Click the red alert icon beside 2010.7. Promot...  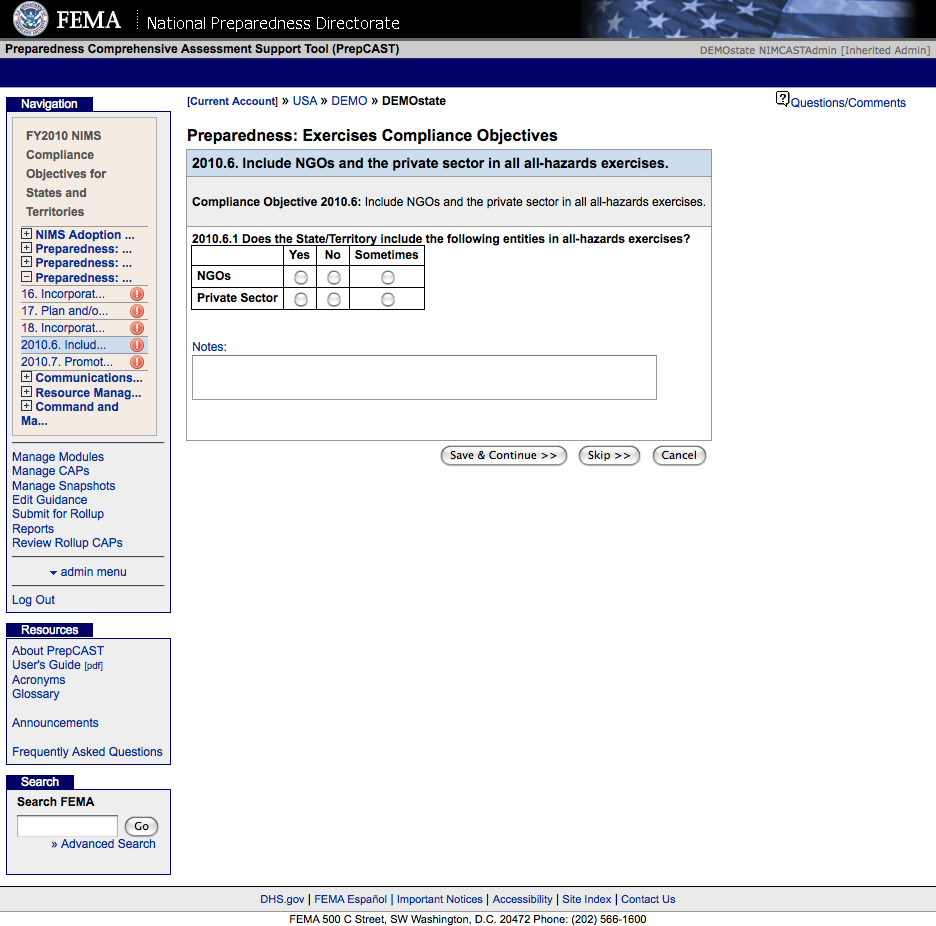coord(137,362)
